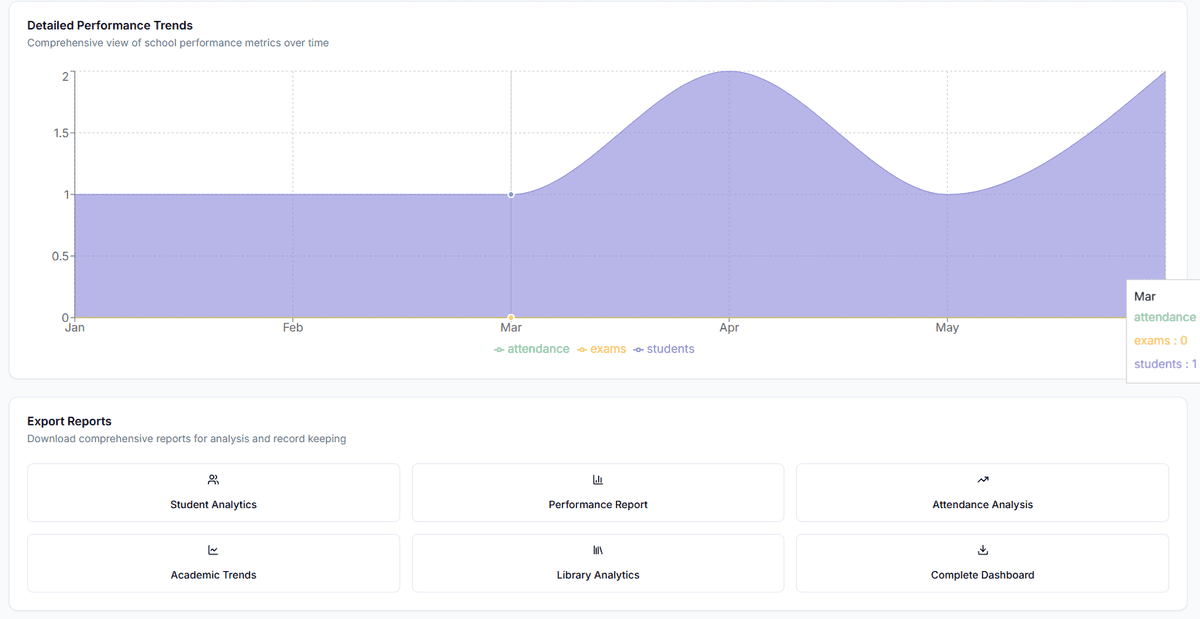Export the Complete Dashboard report
Viewport: 1200px width, 619px height.
982,562
